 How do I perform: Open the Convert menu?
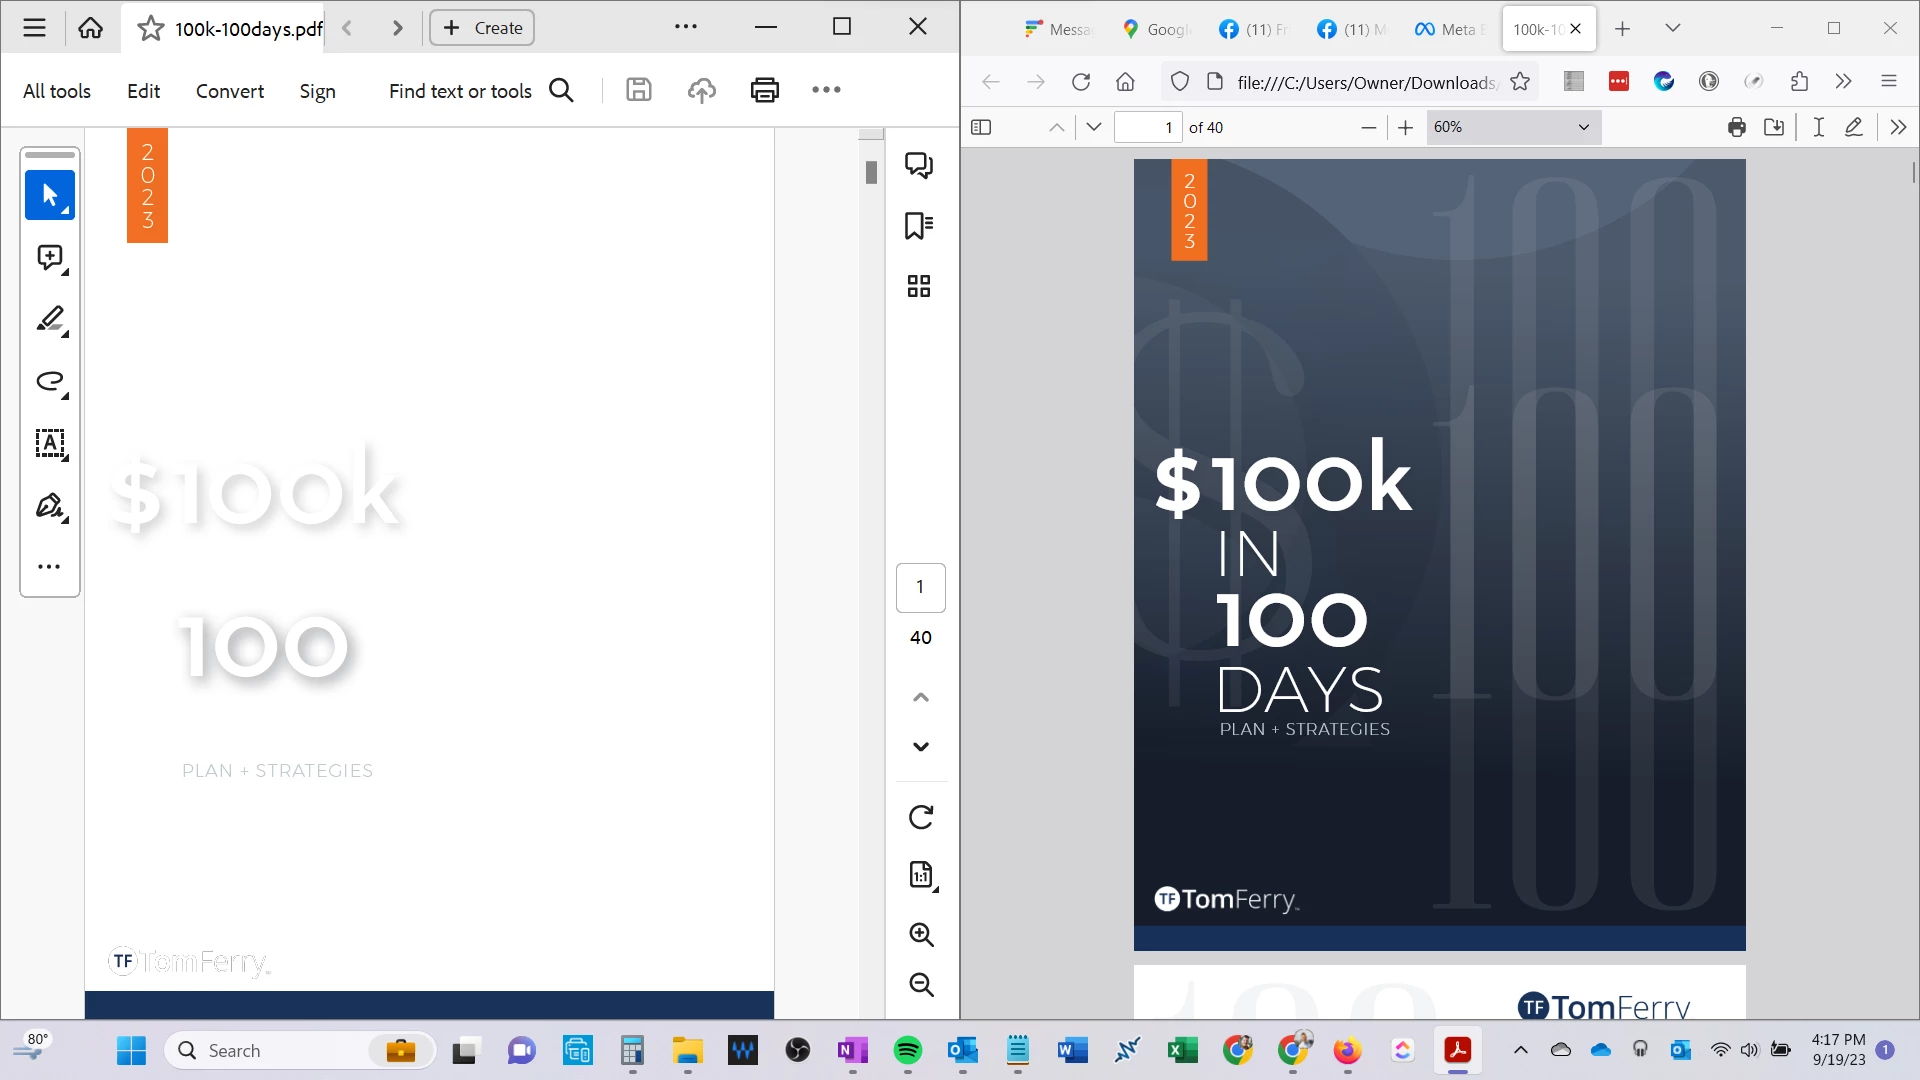(x=229, y=91)
